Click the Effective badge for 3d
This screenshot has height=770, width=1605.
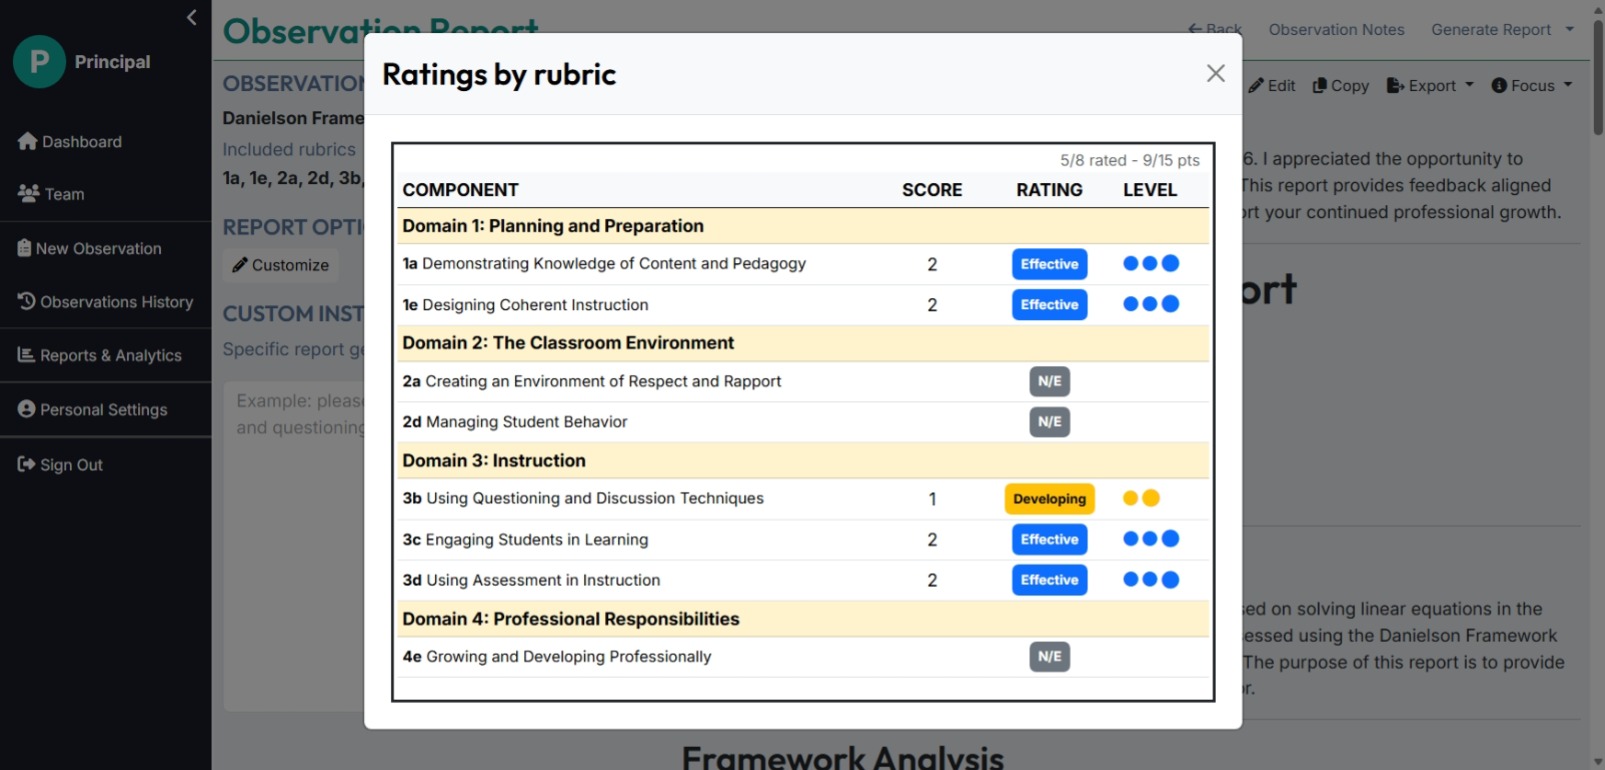pos(1049,580)
